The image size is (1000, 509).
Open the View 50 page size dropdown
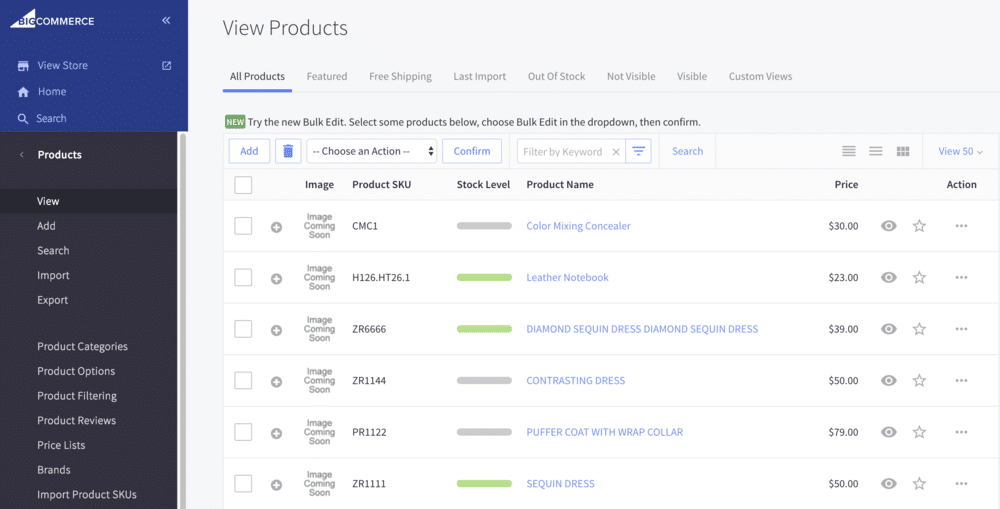(x=960, y=151)
